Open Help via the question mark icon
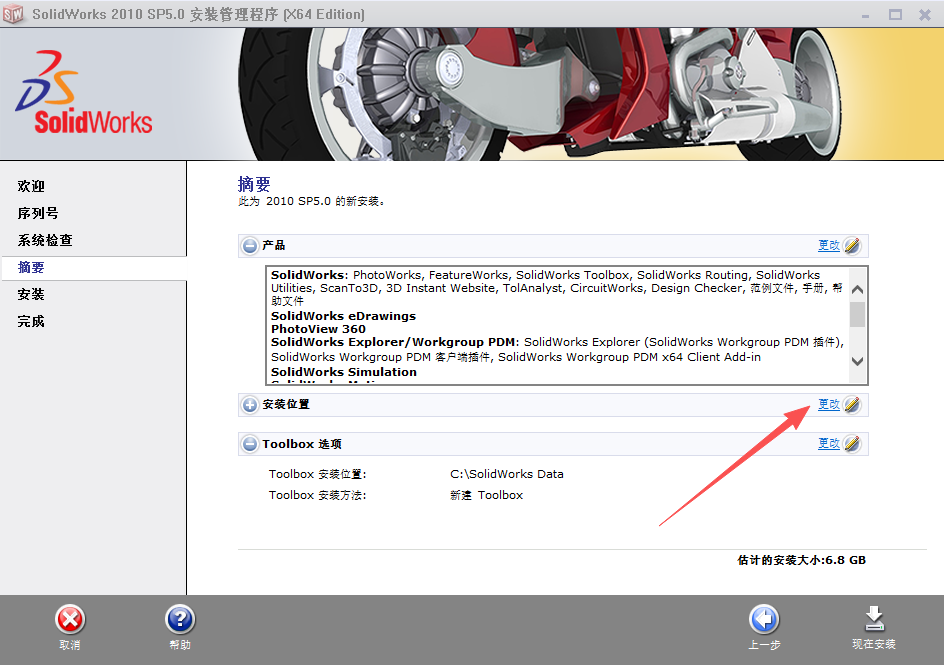This screenshot has width=944, height=665. [179, 619]
